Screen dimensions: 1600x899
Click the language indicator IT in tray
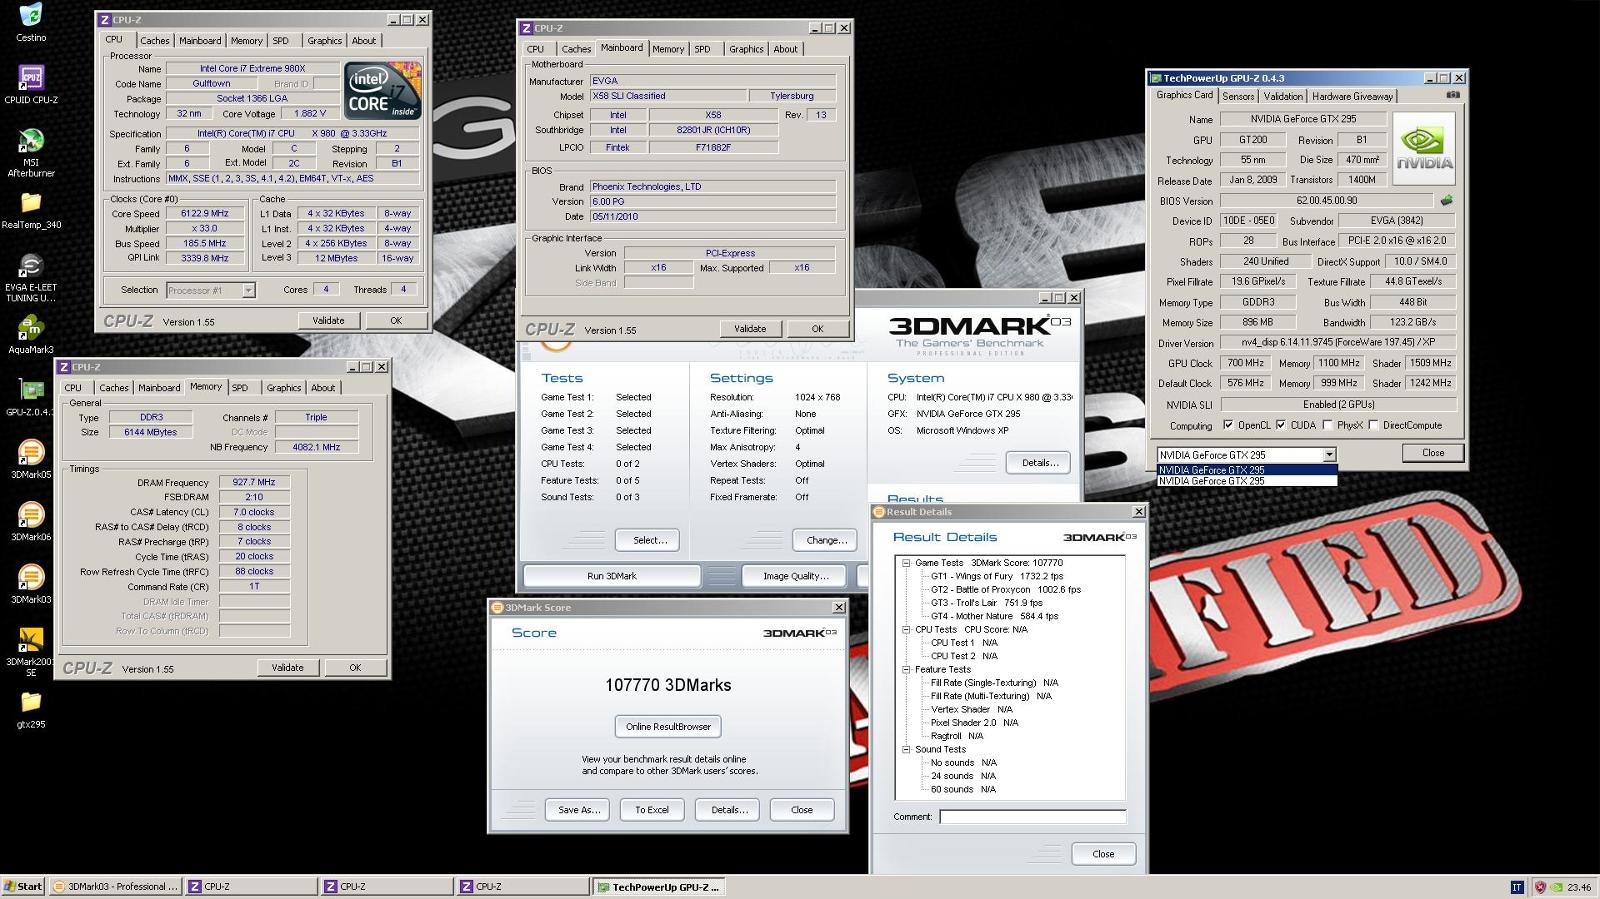click(1517, 887)
